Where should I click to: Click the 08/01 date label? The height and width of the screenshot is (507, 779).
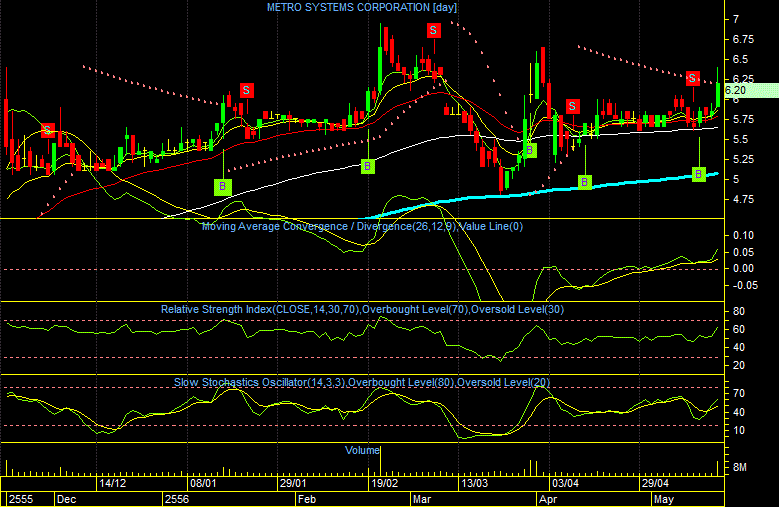click(x=203, y=483)
